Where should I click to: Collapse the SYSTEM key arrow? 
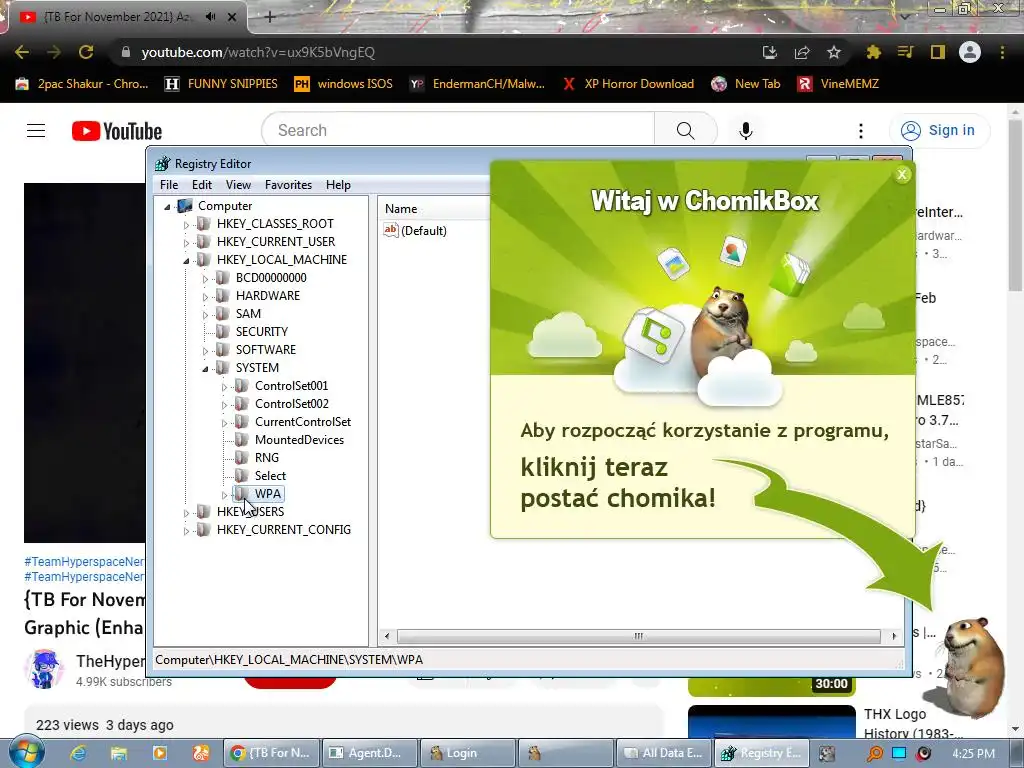point(205,369)
